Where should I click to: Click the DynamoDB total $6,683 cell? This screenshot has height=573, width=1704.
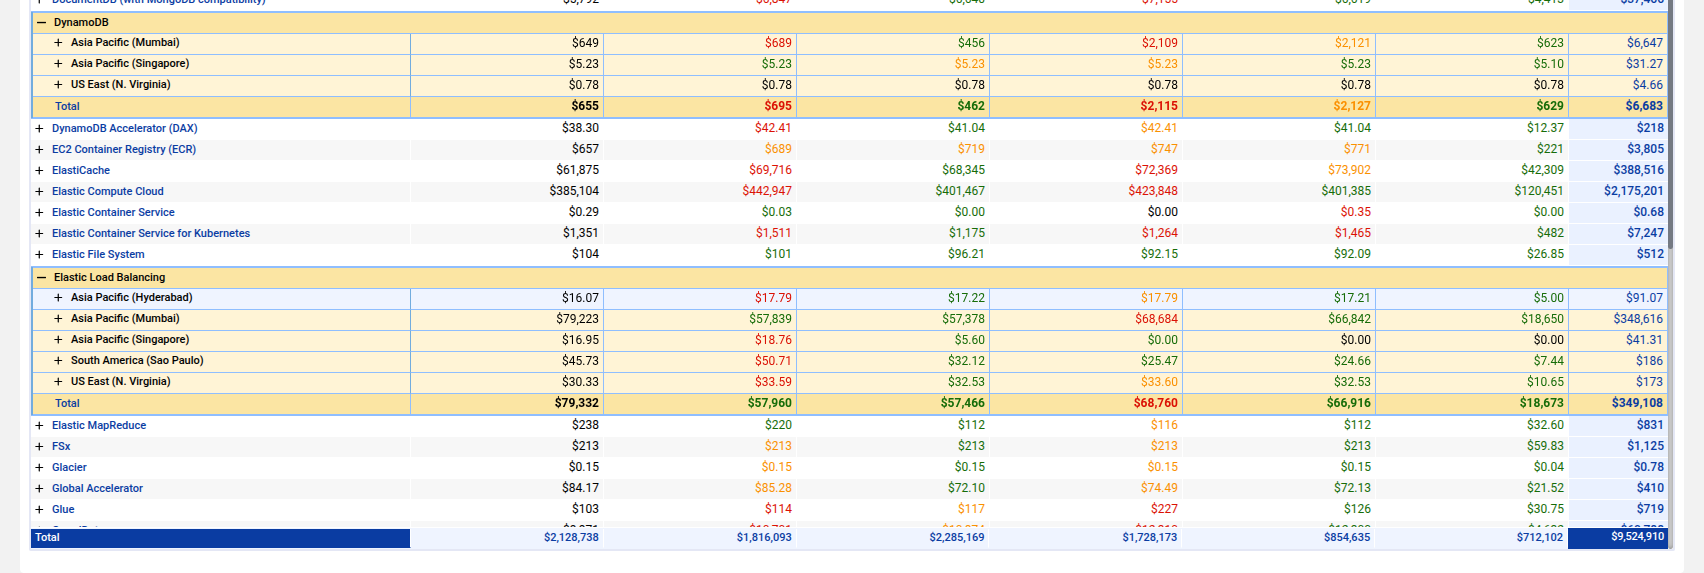[1644, 106]
